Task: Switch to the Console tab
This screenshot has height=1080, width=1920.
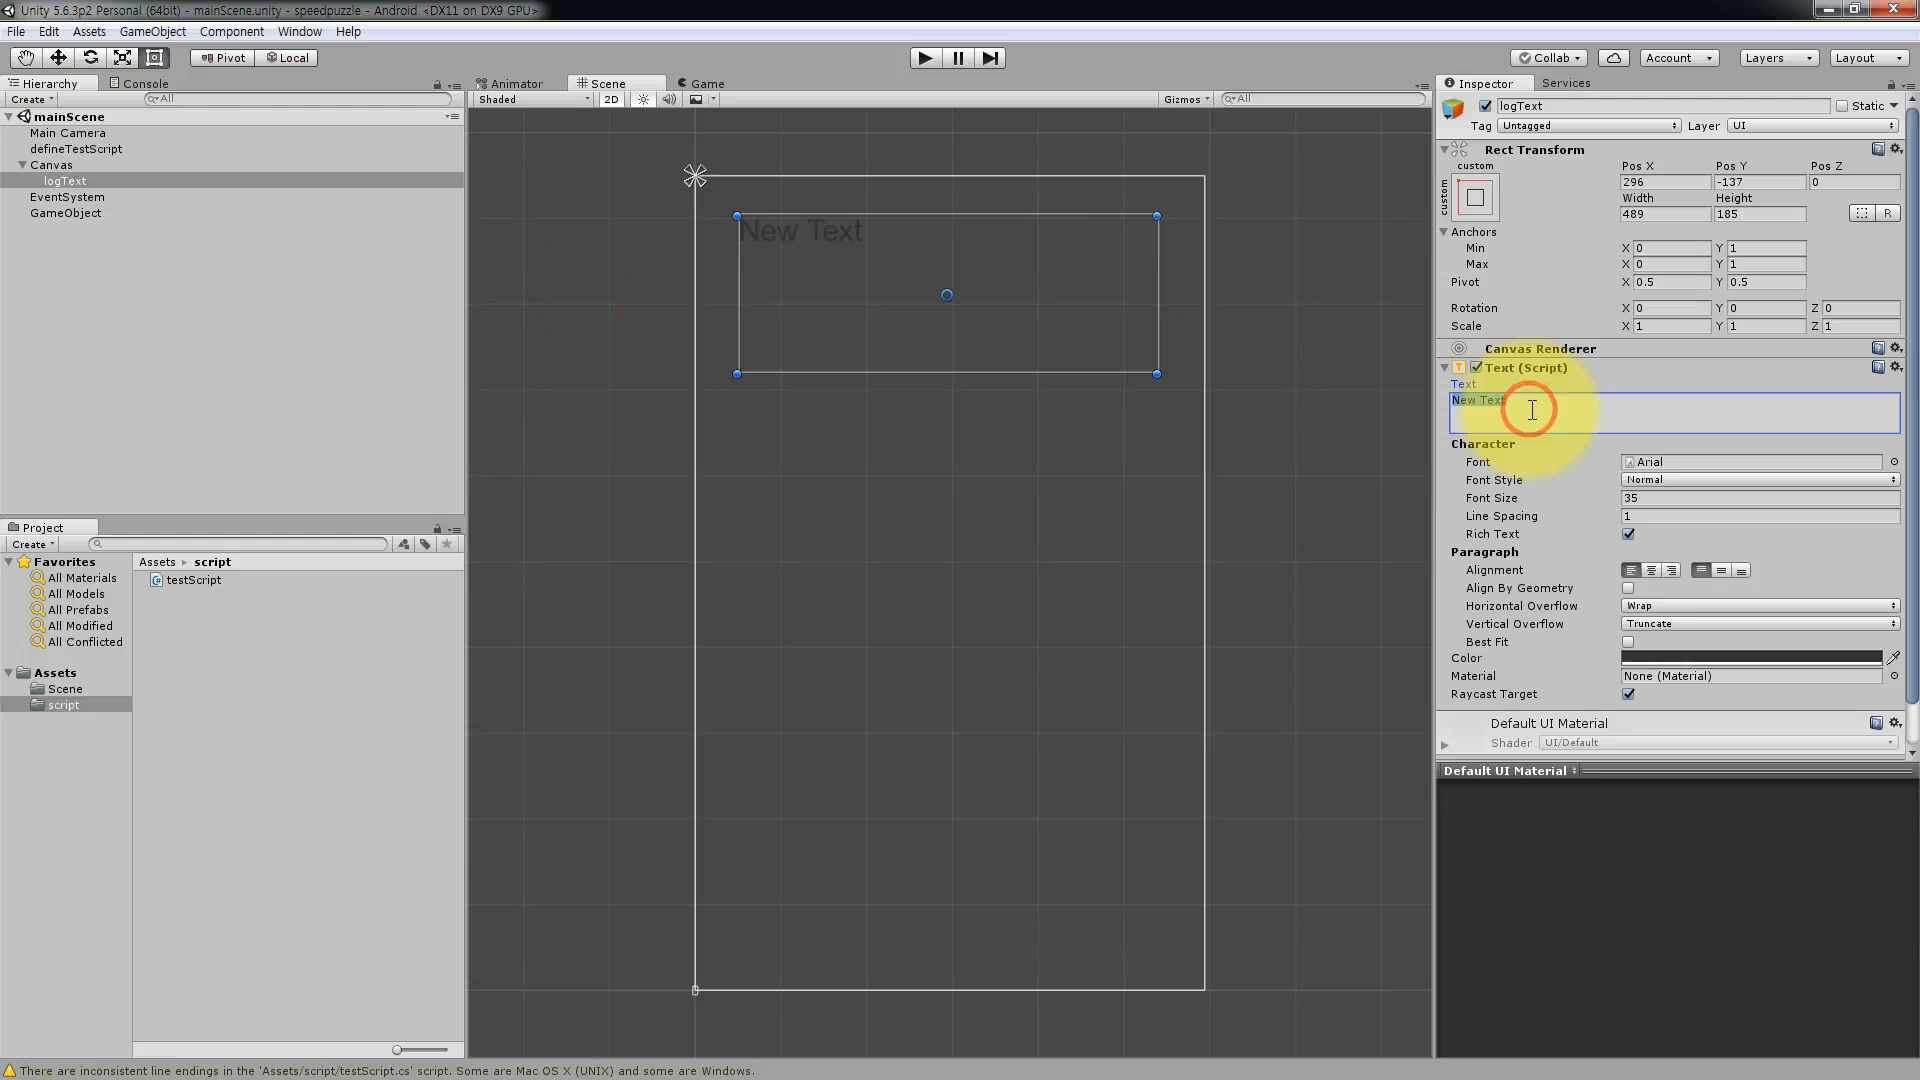Action: pyautogui.click(x=139, y=83)
